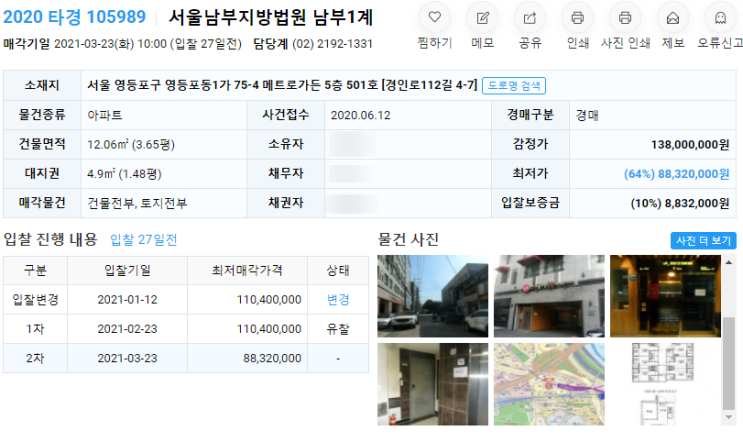This screenshot has width=743, height=442.
Task: Click the 입찰 진행 내용 heading
Action: pyautogui.click(x=50, y=239)
